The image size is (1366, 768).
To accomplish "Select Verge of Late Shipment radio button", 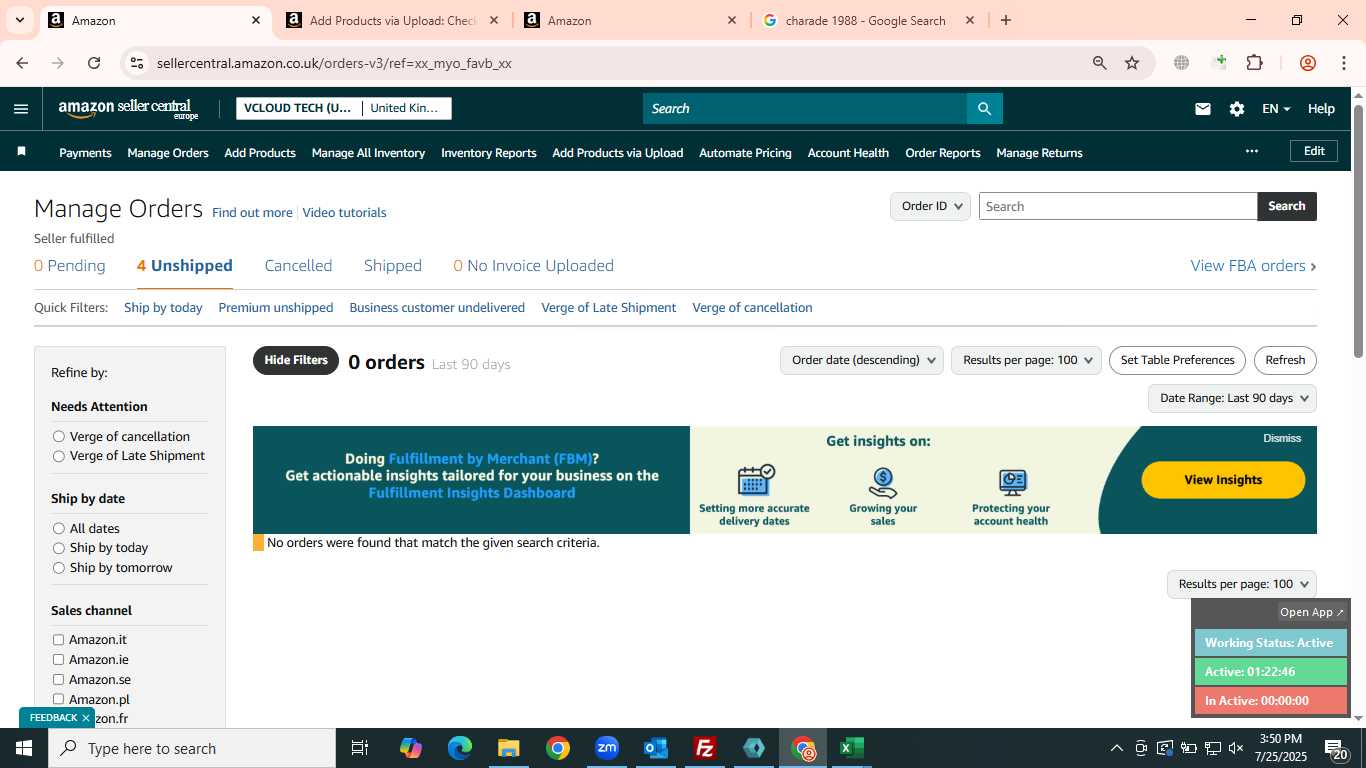I will [x=59, y=456].
